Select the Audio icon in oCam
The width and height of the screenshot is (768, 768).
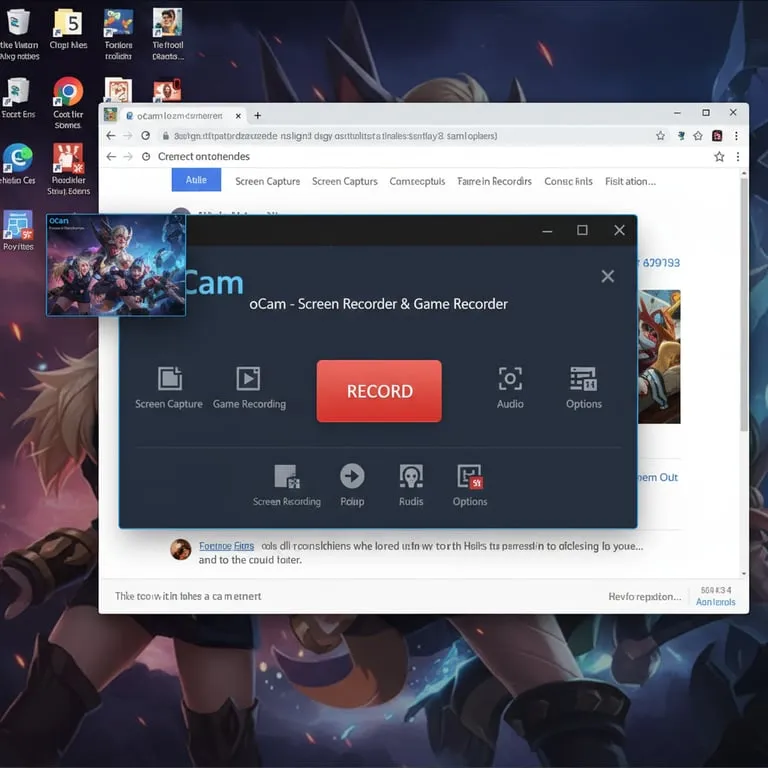pyautogui.click(x=510, y=378)
